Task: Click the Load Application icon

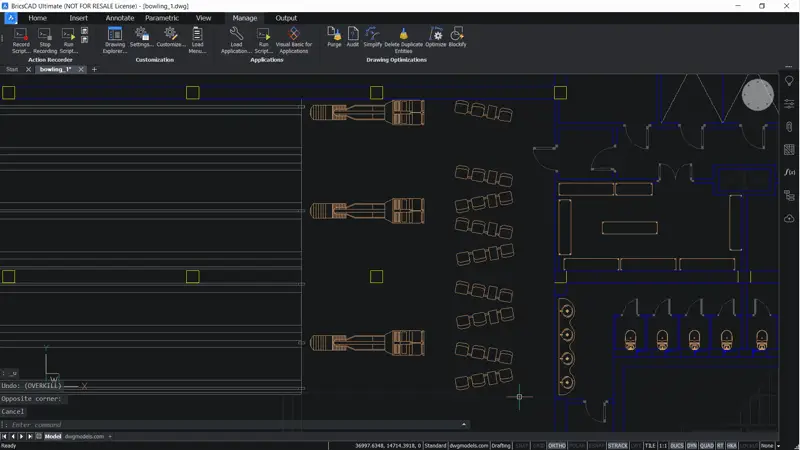Action: click(236, 35)
